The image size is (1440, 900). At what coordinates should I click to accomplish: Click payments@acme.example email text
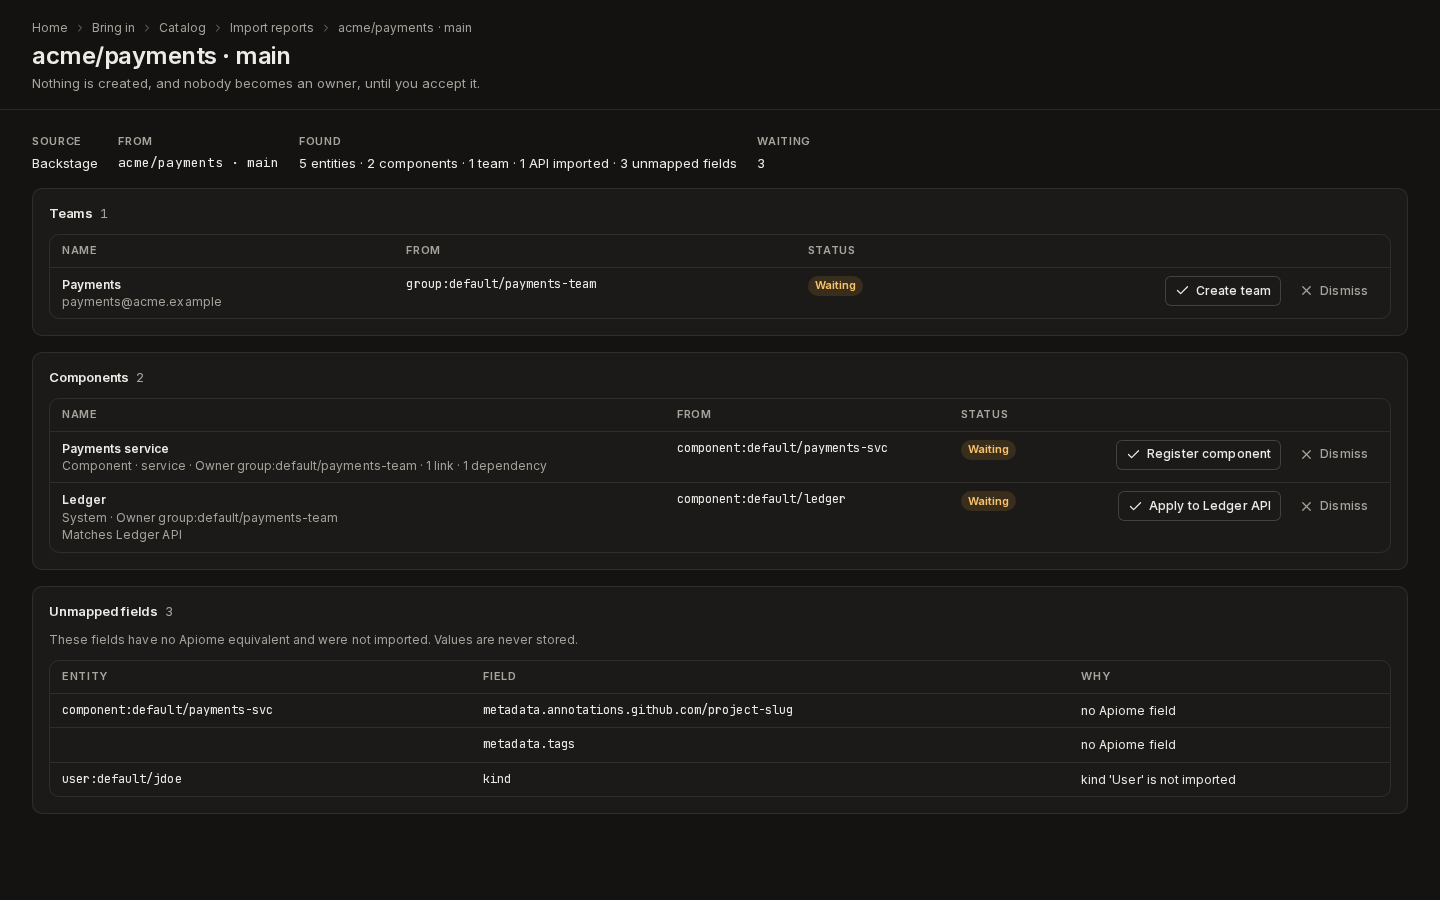142,302
